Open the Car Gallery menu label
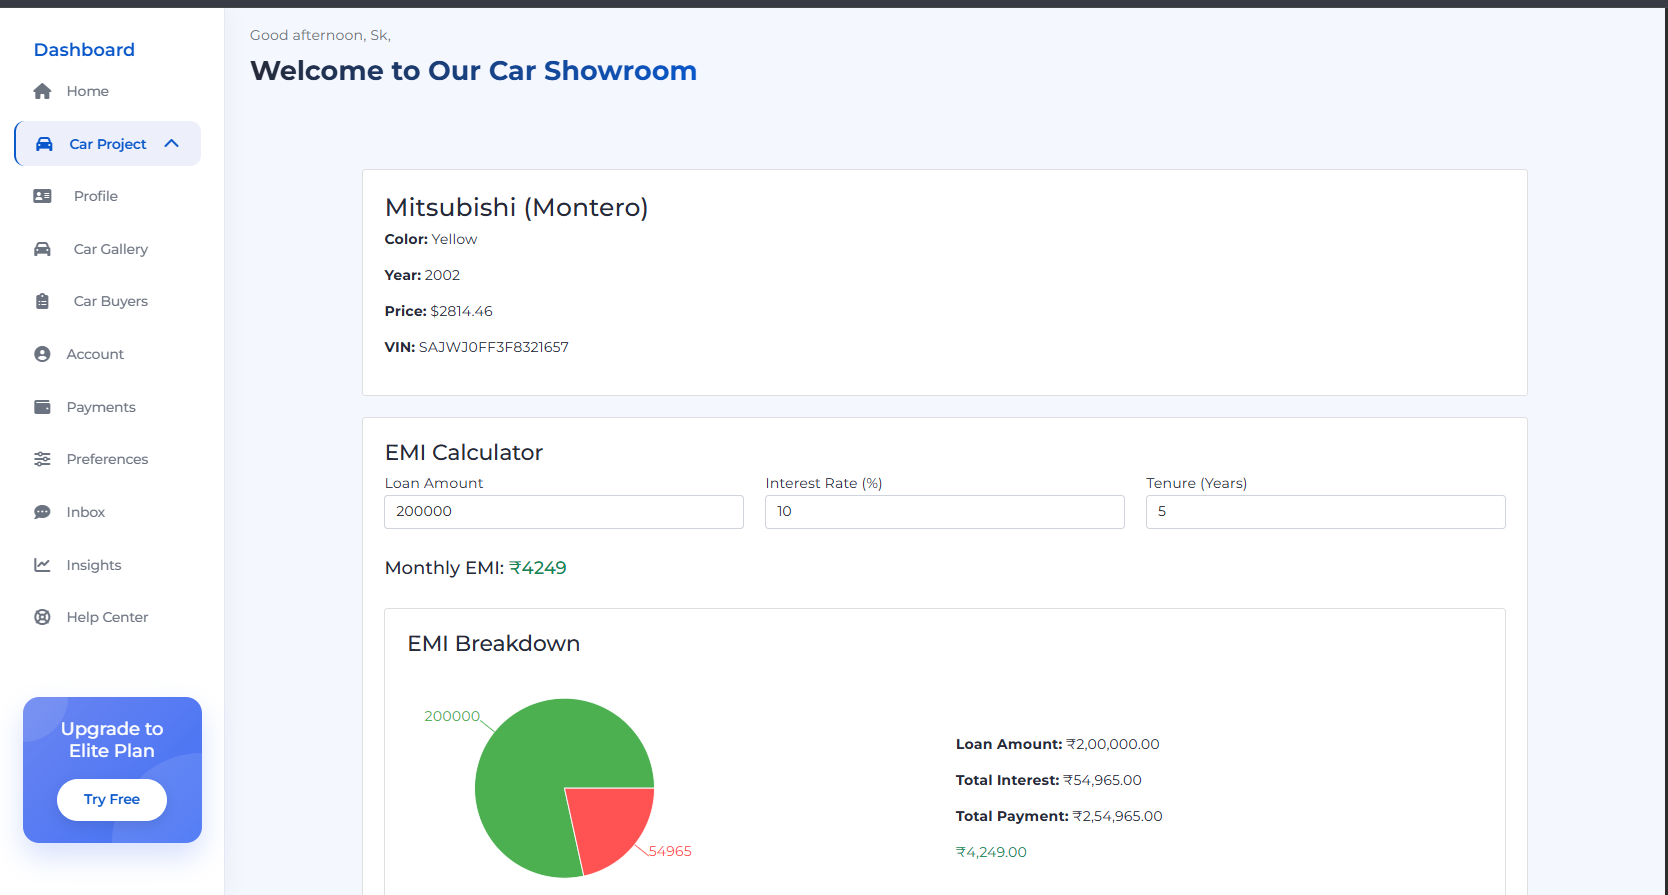Image resolution: width=1668 pixels, height=895 pixels. pyautogui.click(x=110, y=249)
